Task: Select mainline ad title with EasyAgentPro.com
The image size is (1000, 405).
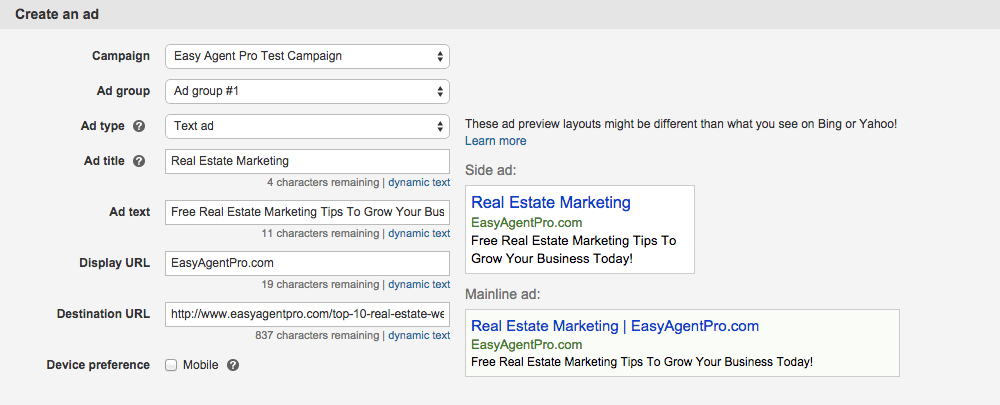Action: (615, 327)
